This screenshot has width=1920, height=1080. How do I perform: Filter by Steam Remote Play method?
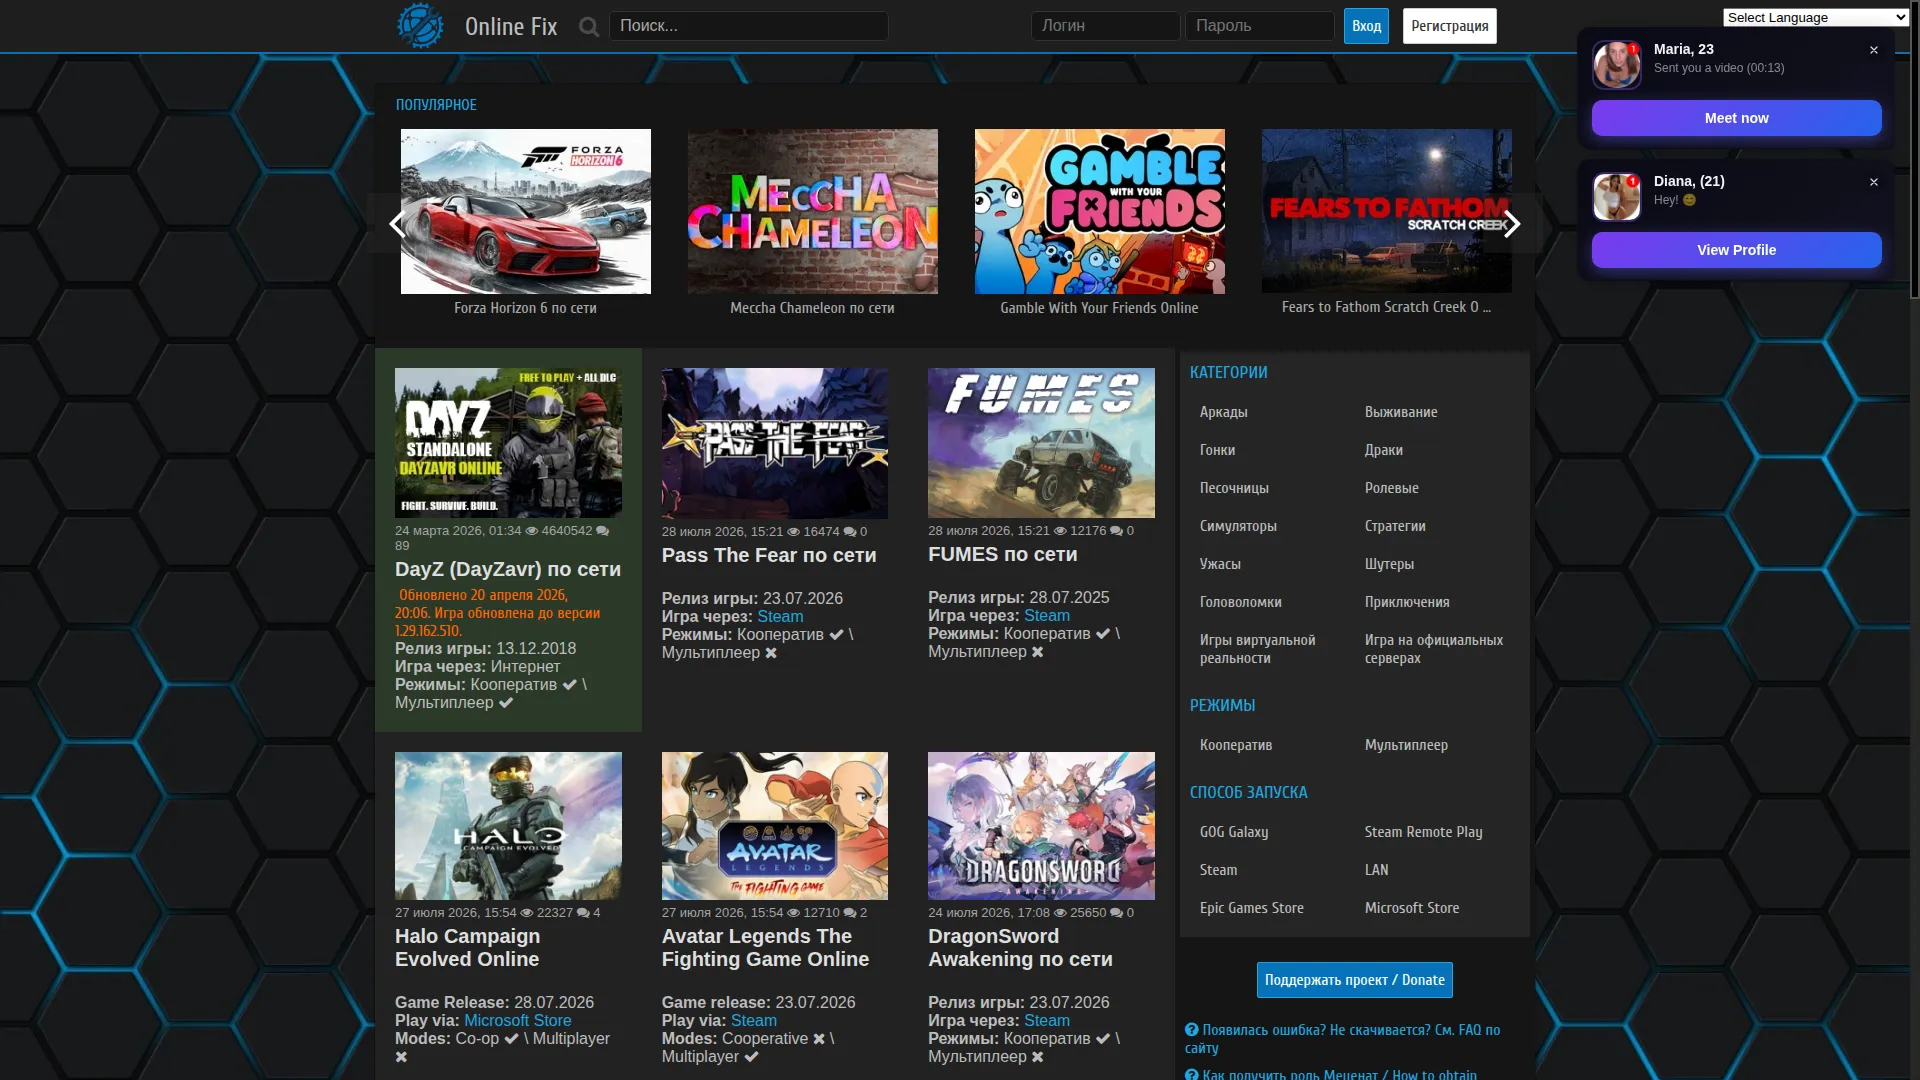point(1424,832)
